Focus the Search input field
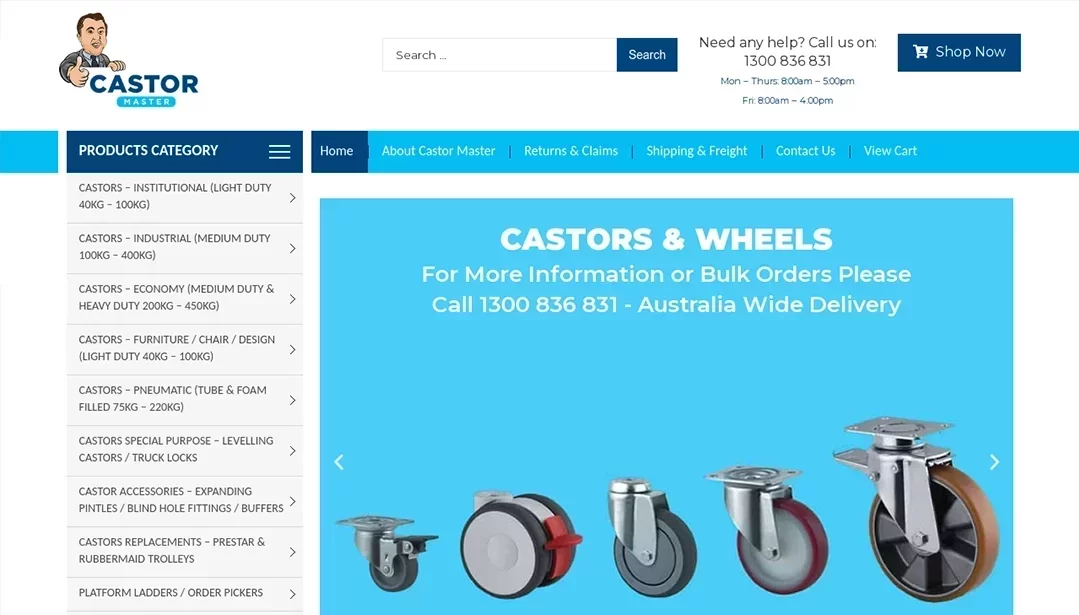Image resolution: width=1079 pixels, height=615 pixels. pyautogui.click(x=500, y=55)
